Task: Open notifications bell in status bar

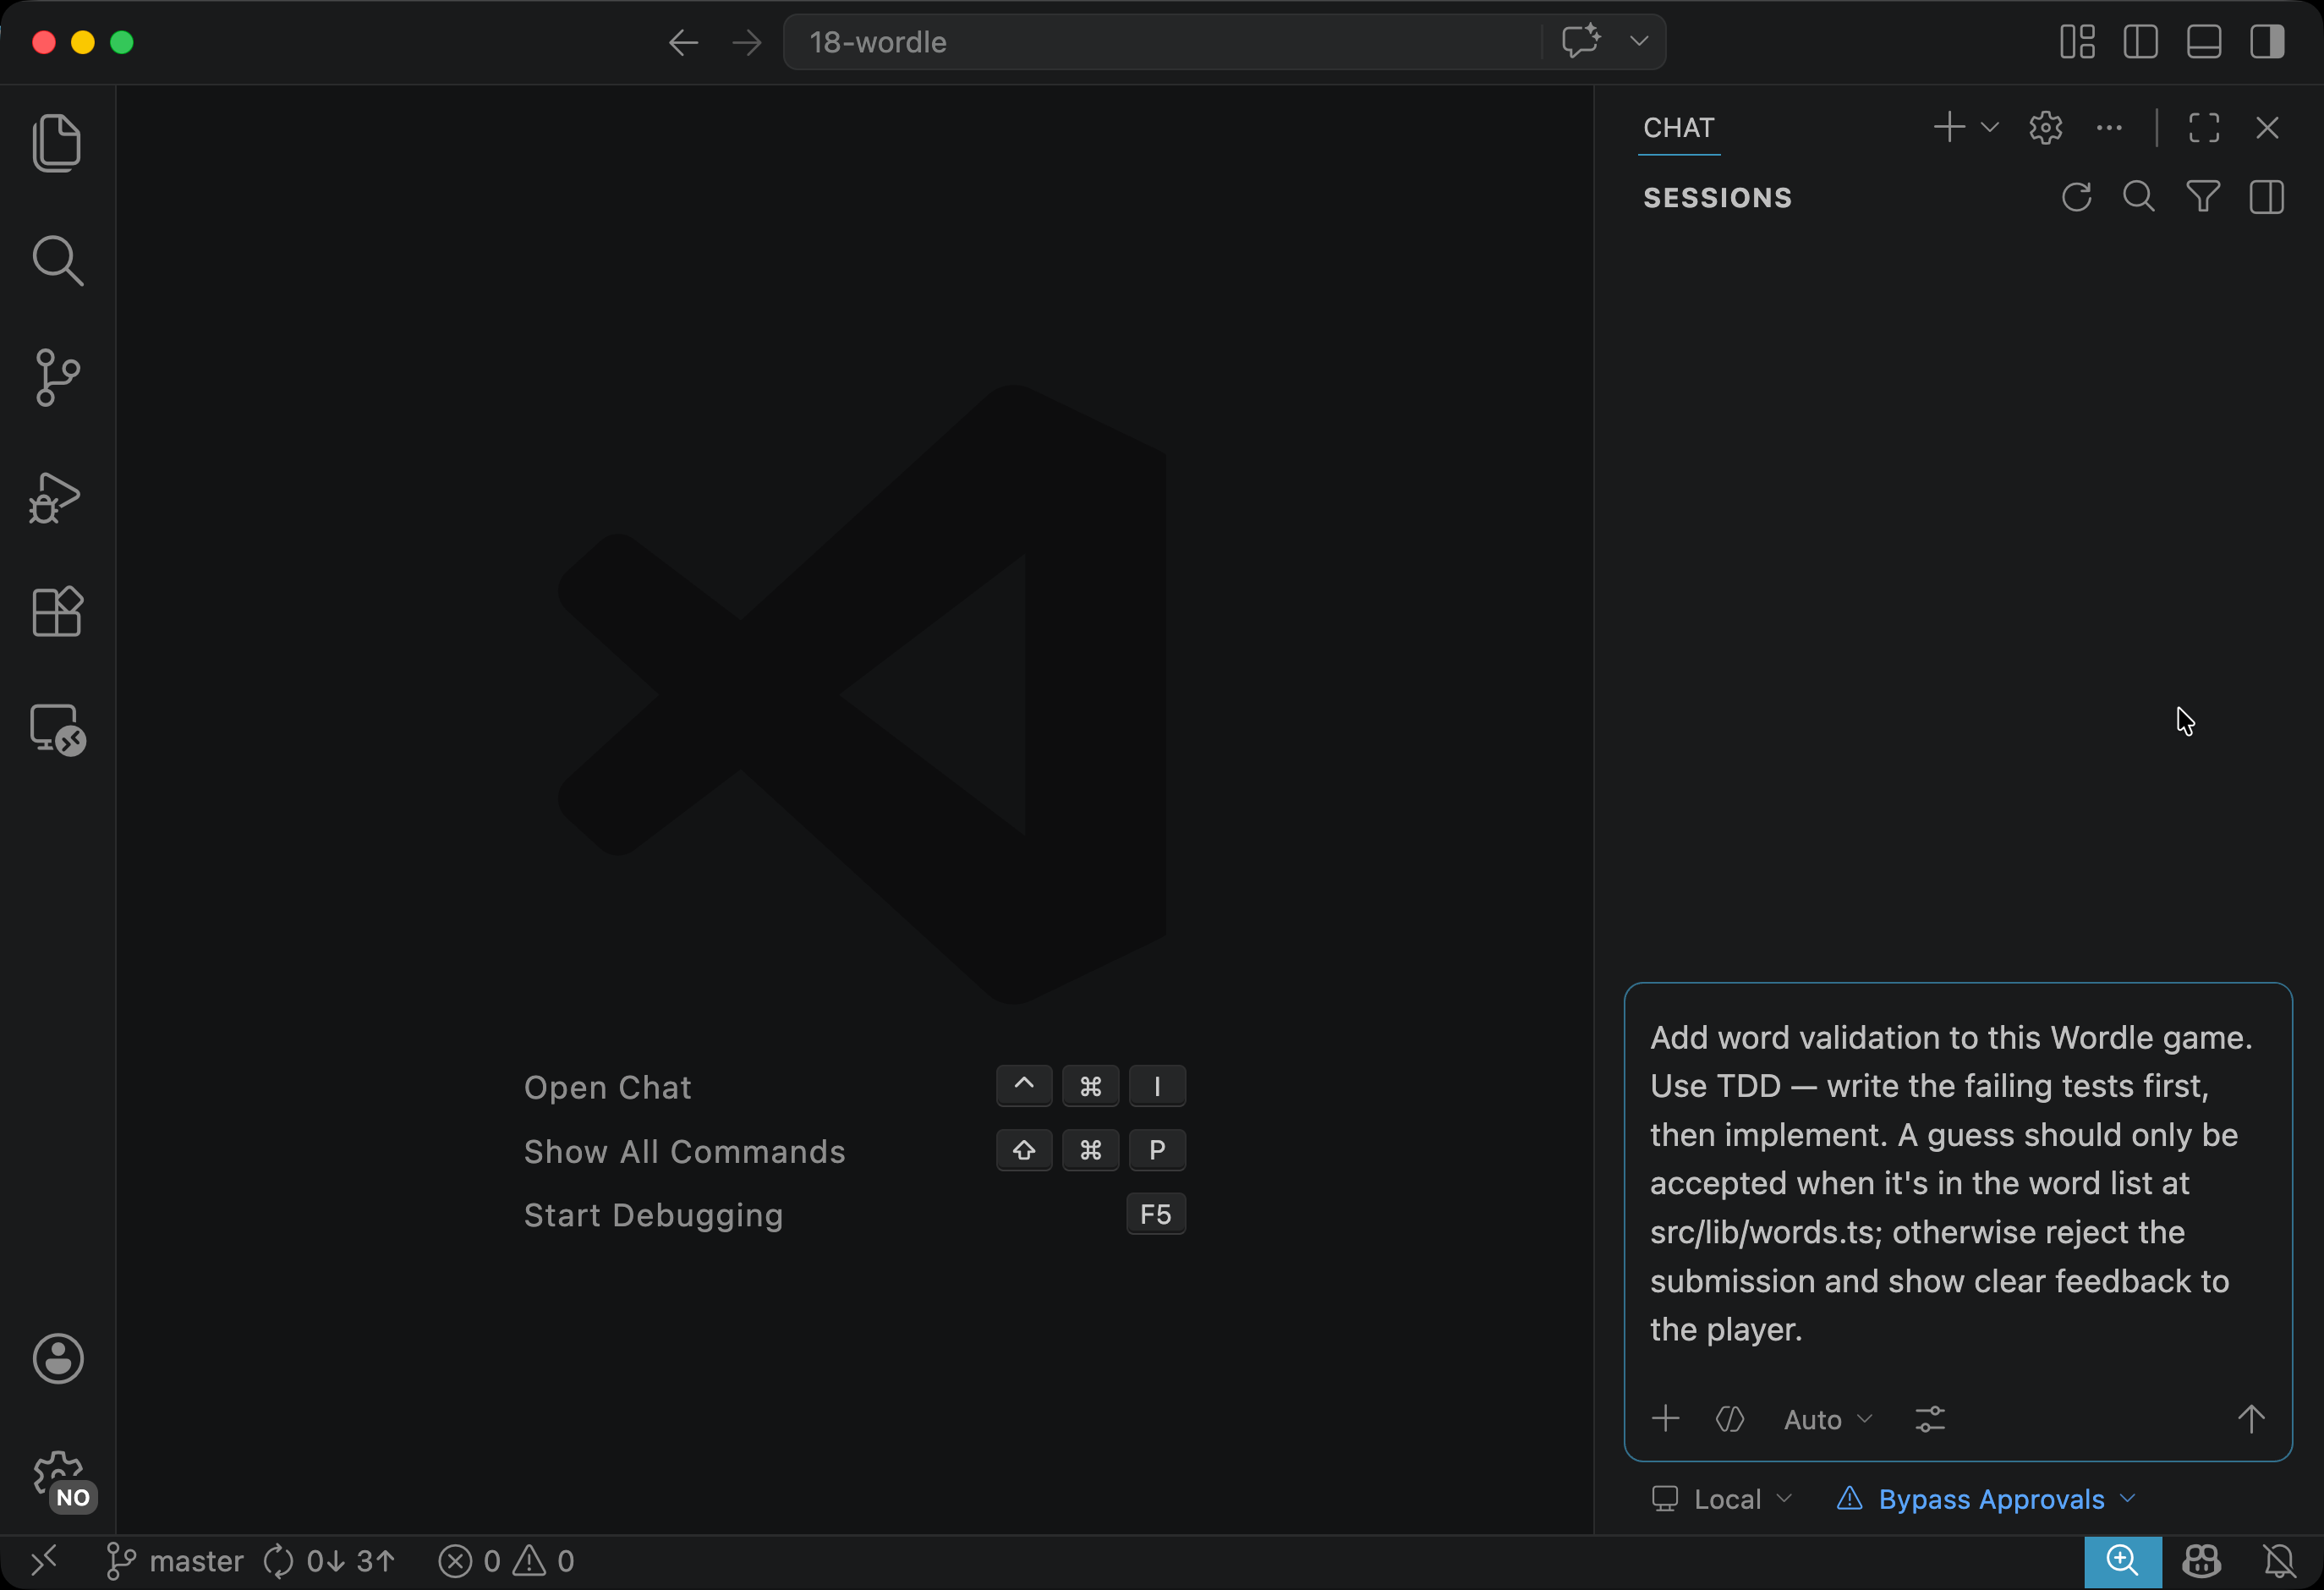Action: pyautogui.click(x=2279, y=1561)
